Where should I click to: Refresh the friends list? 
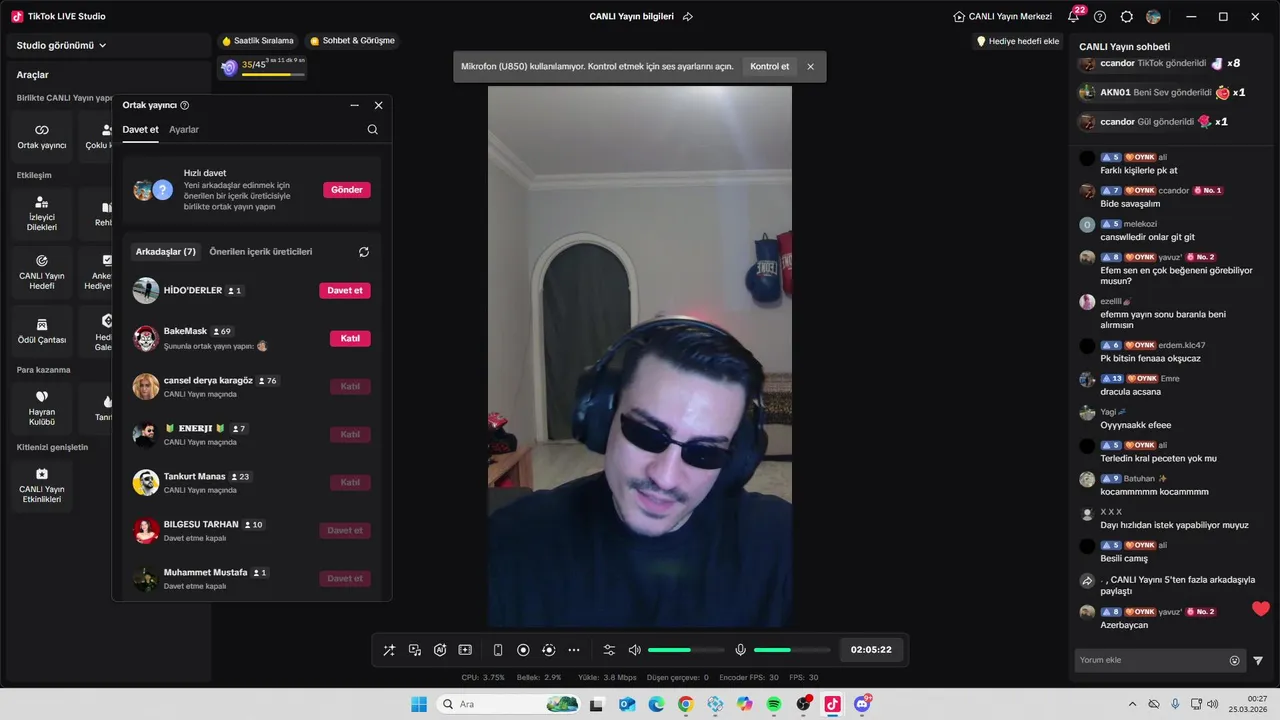pyautogui.click(x=364, y=252)
